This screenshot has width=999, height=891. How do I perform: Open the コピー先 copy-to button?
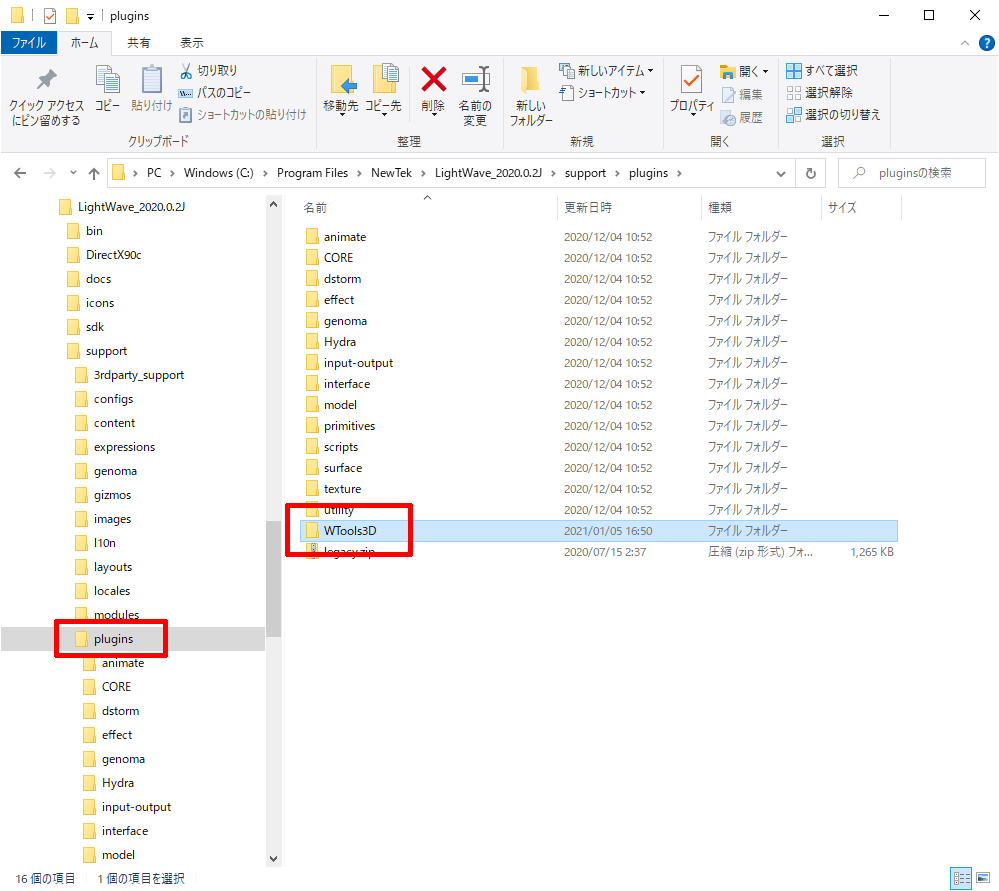point(383,90)
